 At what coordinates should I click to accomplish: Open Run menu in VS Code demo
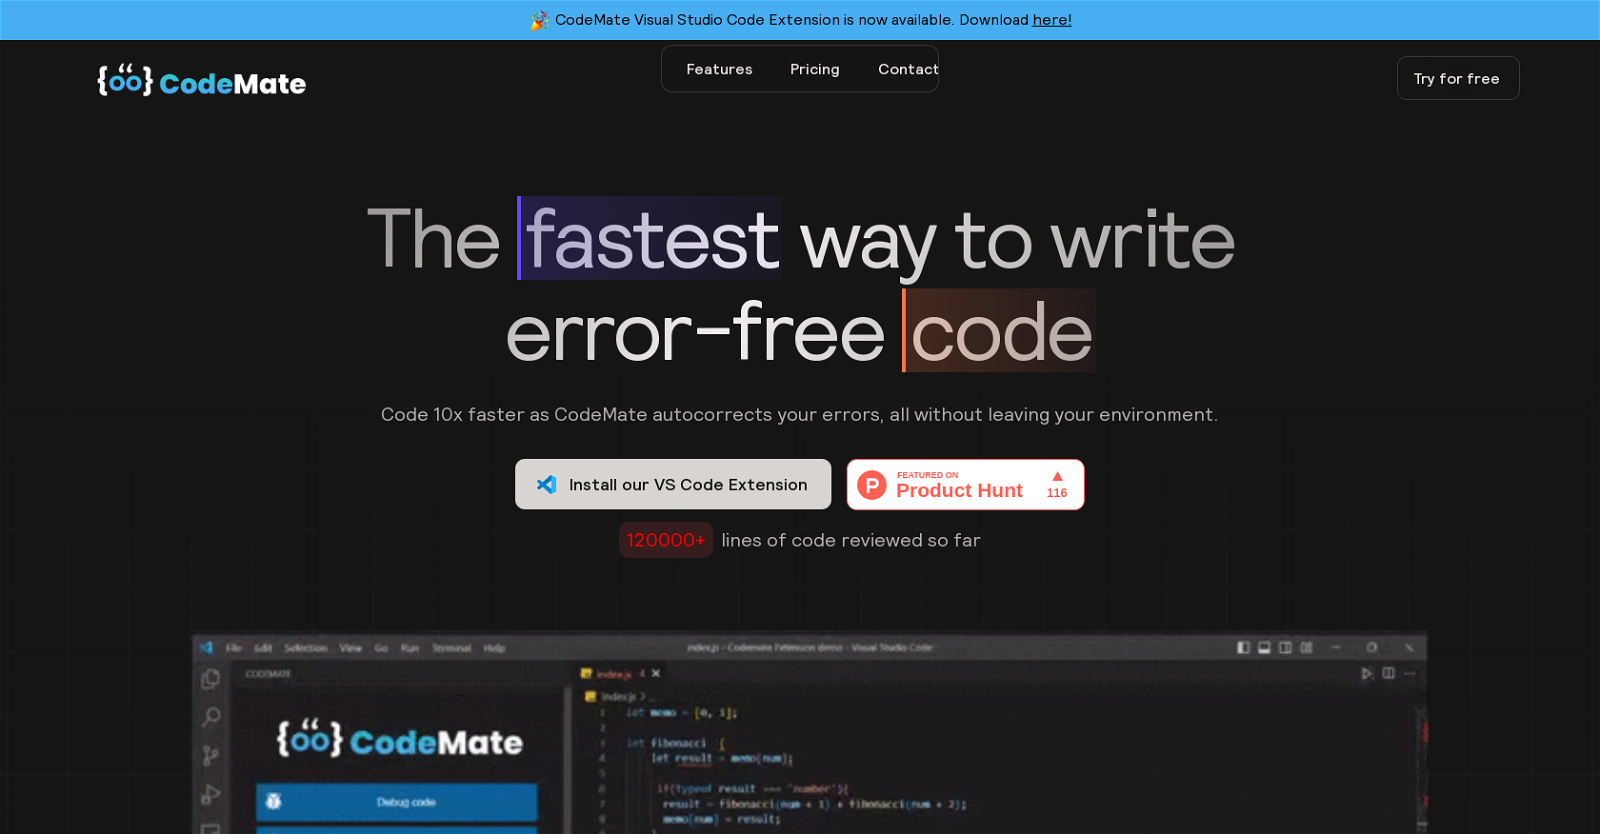tap(409, 648)
